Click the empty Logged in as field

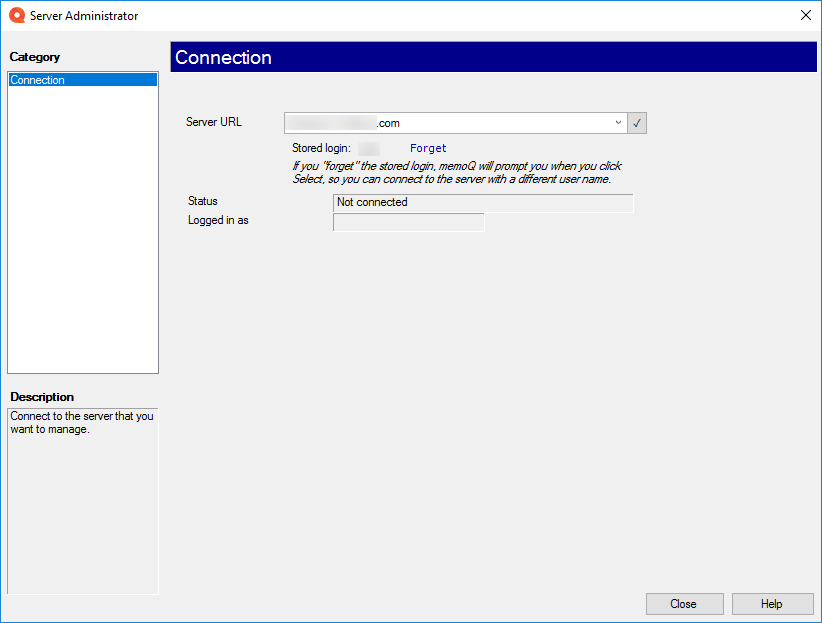408,222
